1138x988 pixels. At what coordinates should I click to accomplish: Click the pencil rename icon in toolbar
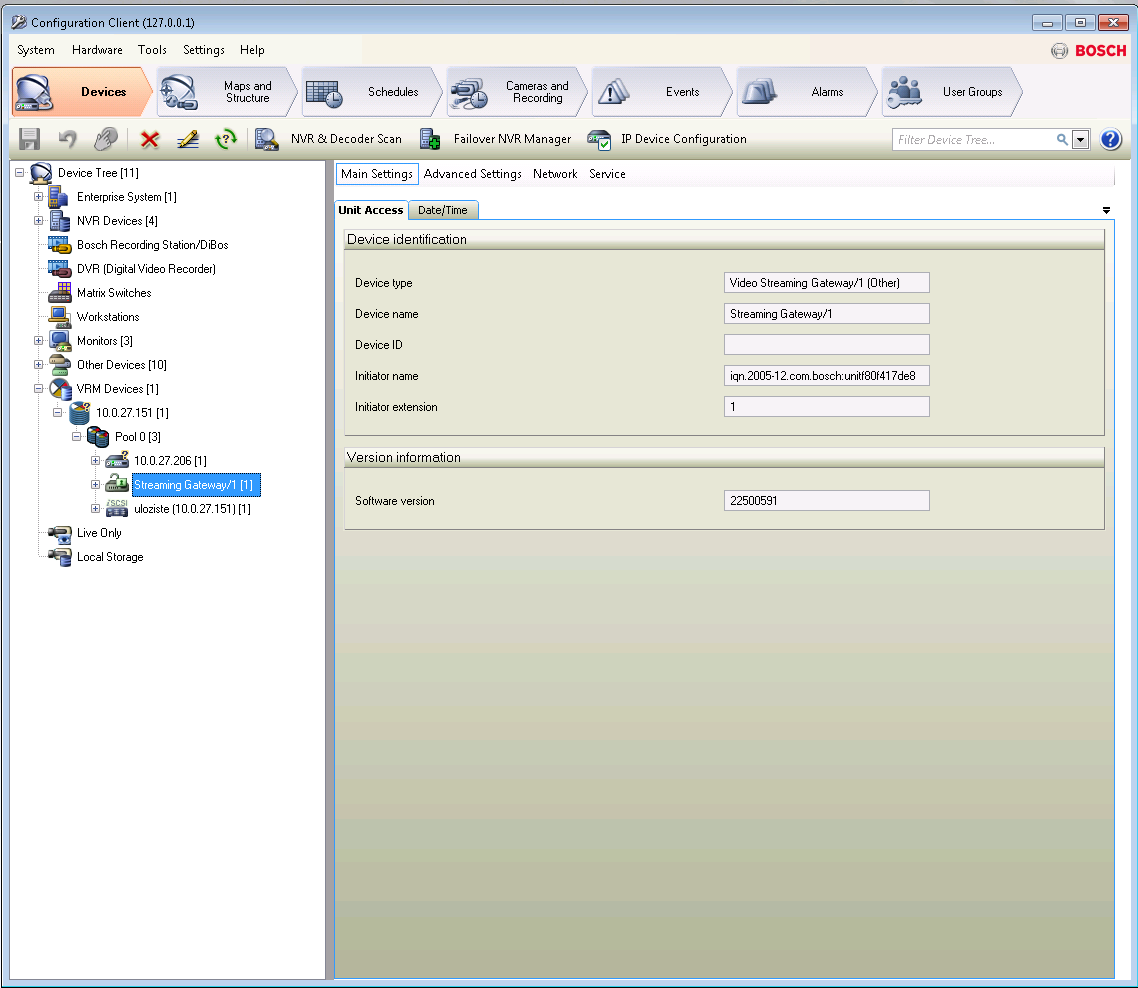[188, 140]
